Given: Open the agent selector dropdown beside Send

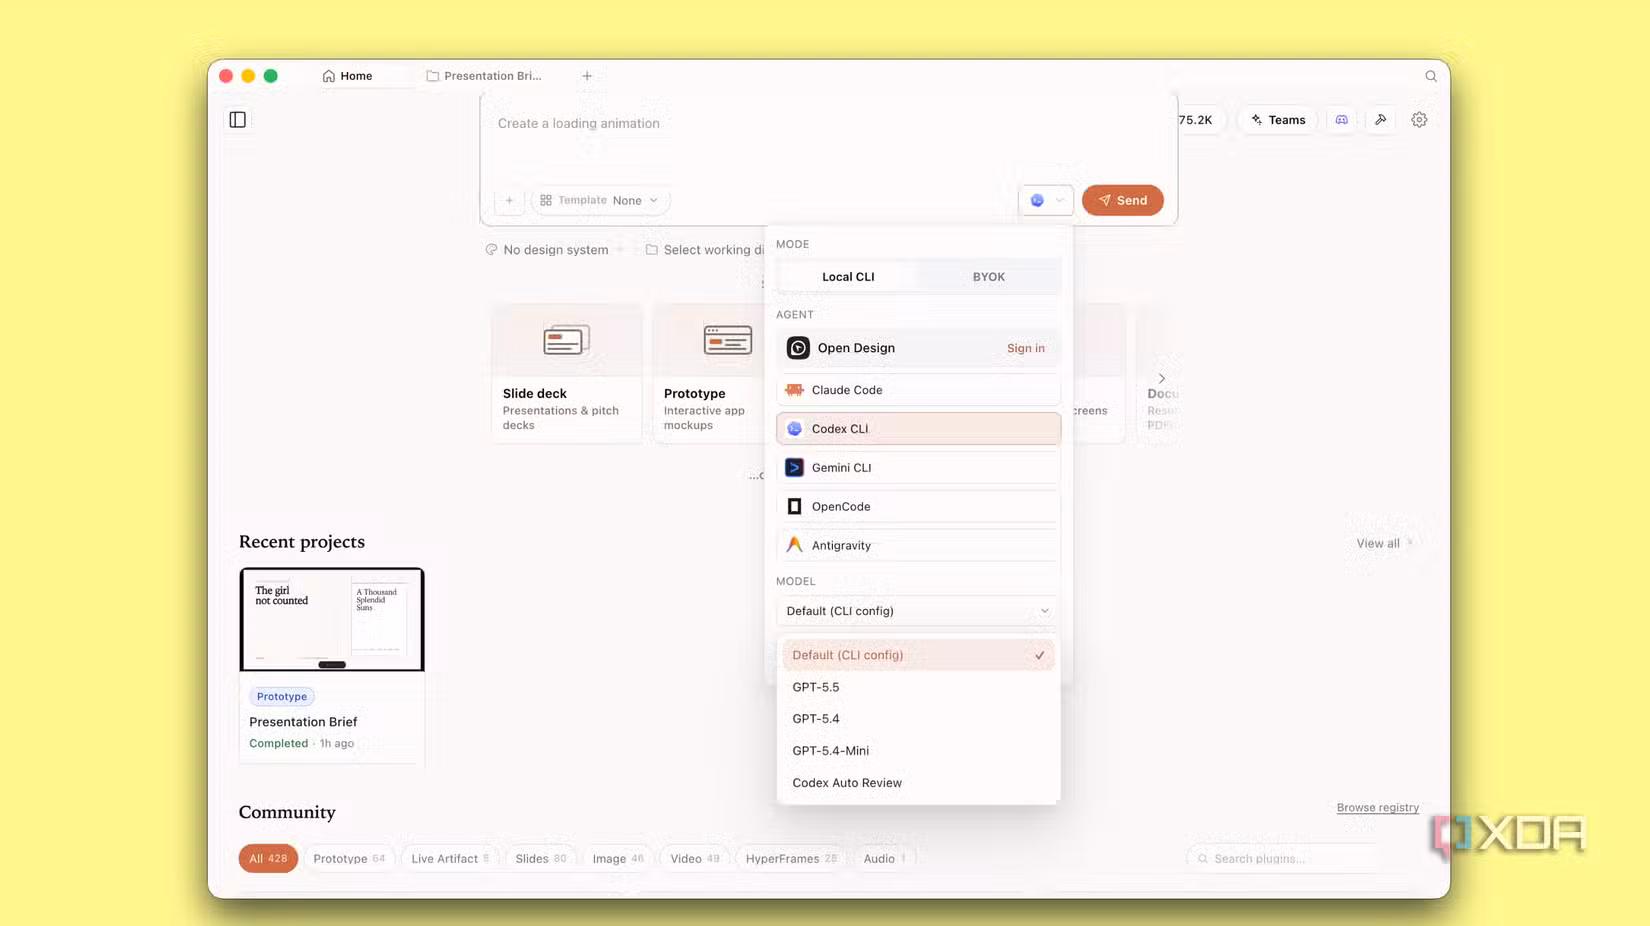Looking at the screenshot, I should pyautogui.click(x=1046, y=200).
